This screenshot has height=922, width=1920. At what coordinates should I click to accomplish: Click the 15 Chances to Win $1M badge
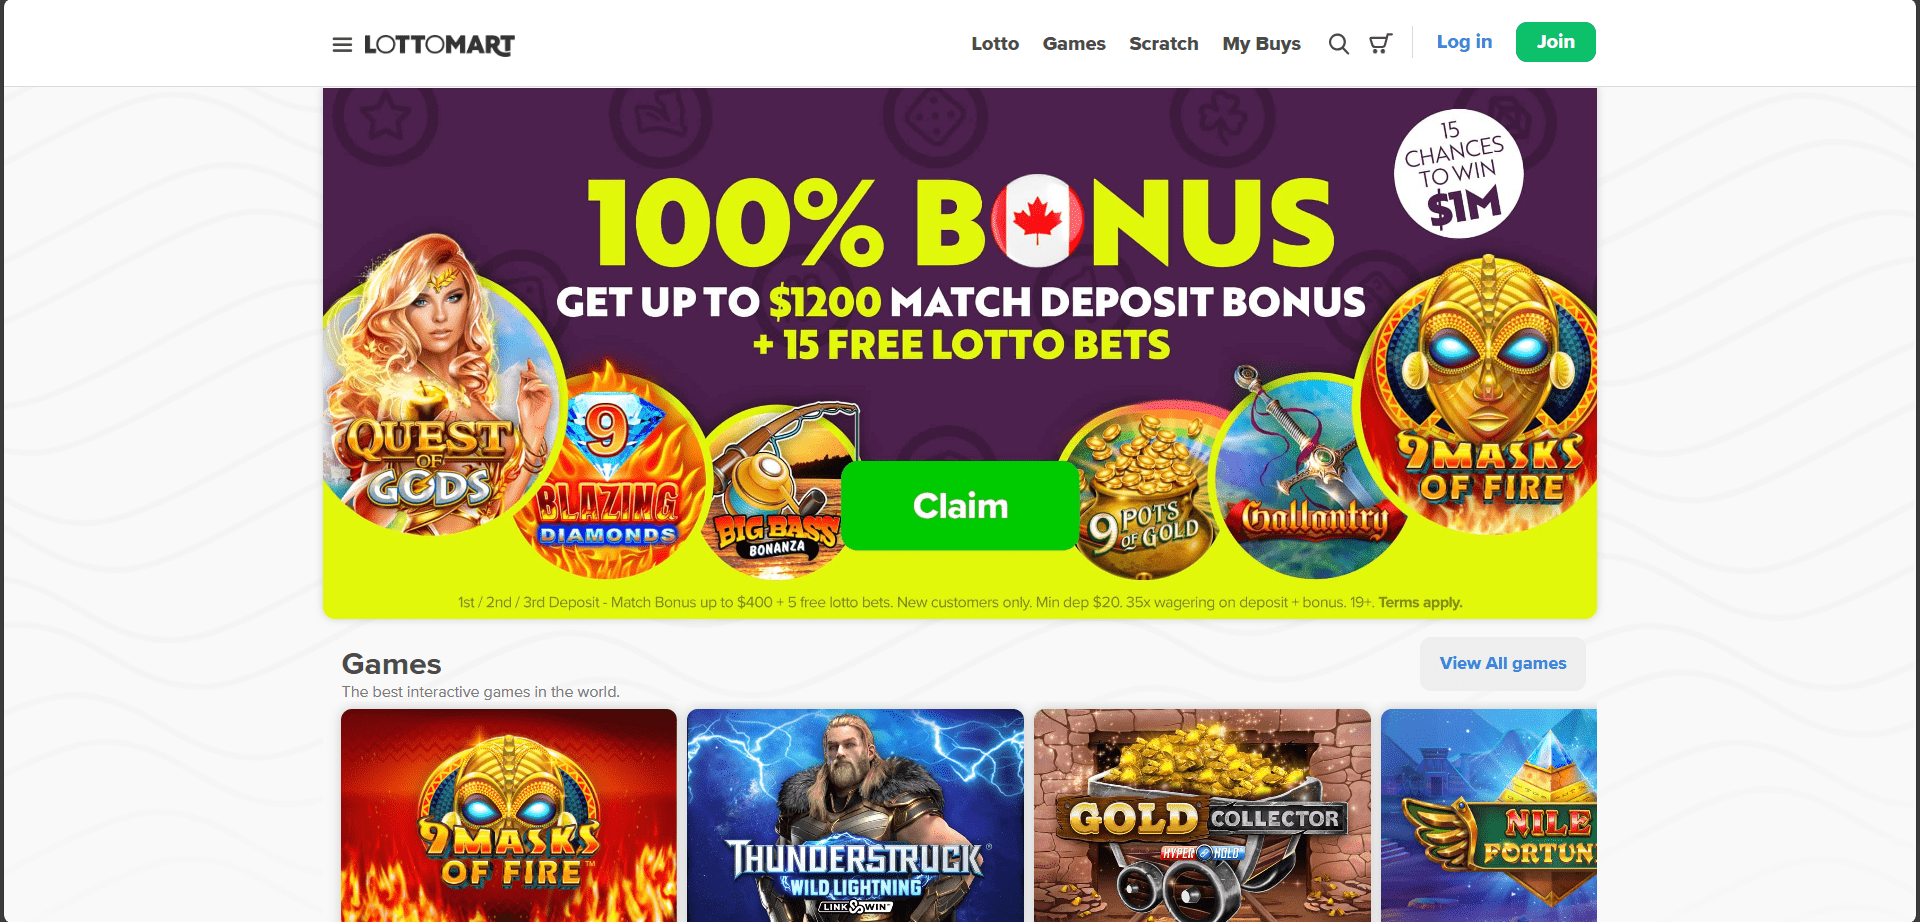(1458, 173)
